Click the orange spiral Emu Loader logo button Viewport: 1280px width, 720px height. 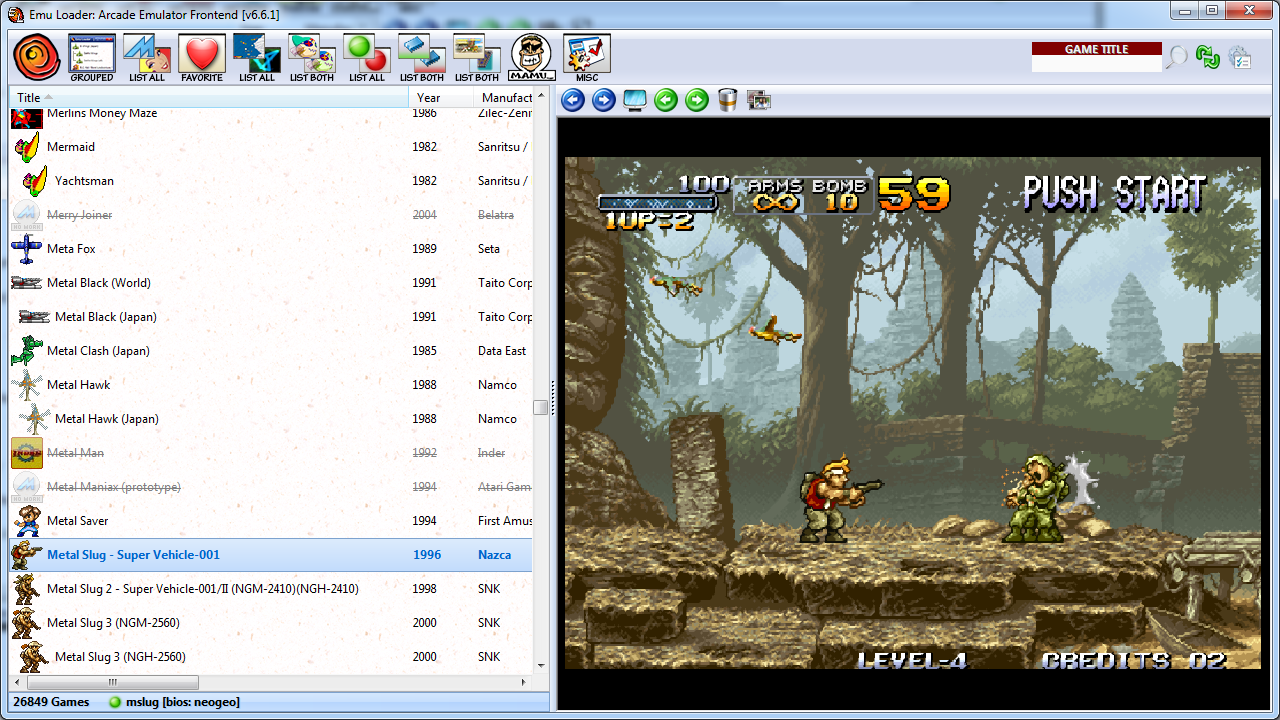37,57
